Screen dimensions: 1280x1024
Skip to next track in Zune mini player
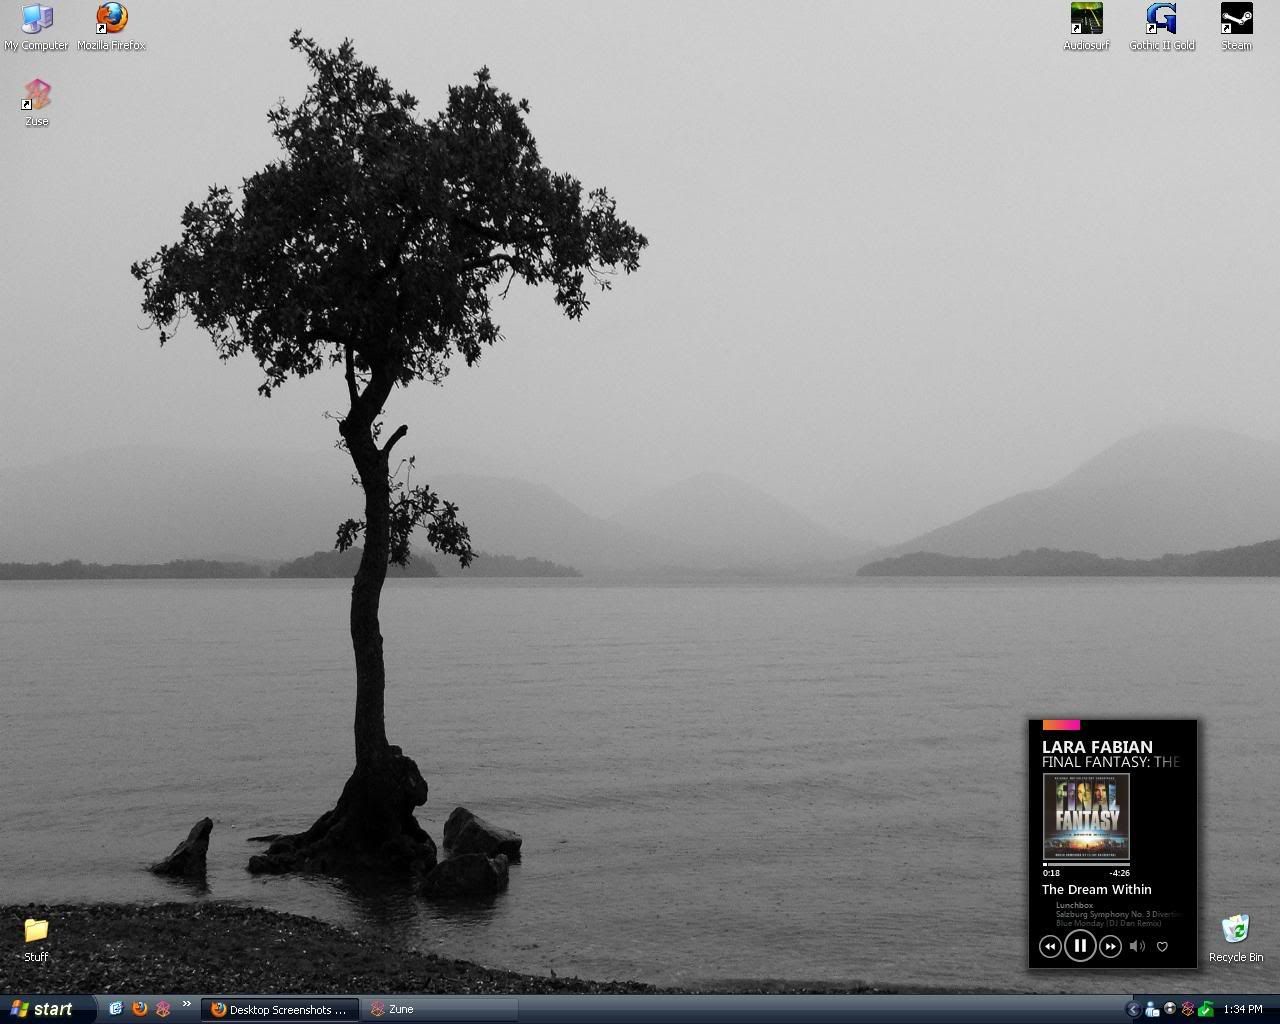[x=1110, y=946]
